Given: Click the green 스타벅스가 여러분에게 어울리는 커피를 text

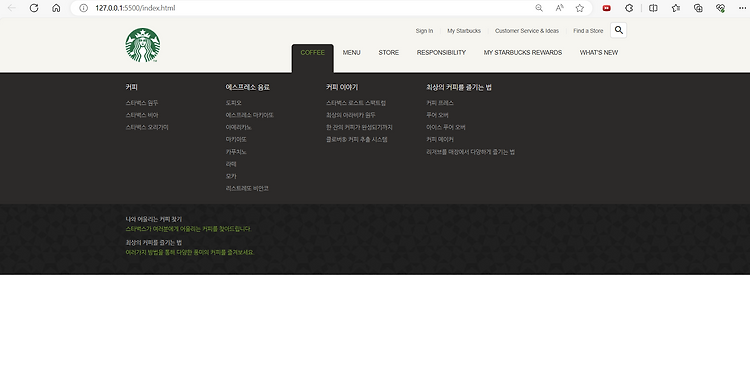Looking at the screenshot, I should coord(188,229).
